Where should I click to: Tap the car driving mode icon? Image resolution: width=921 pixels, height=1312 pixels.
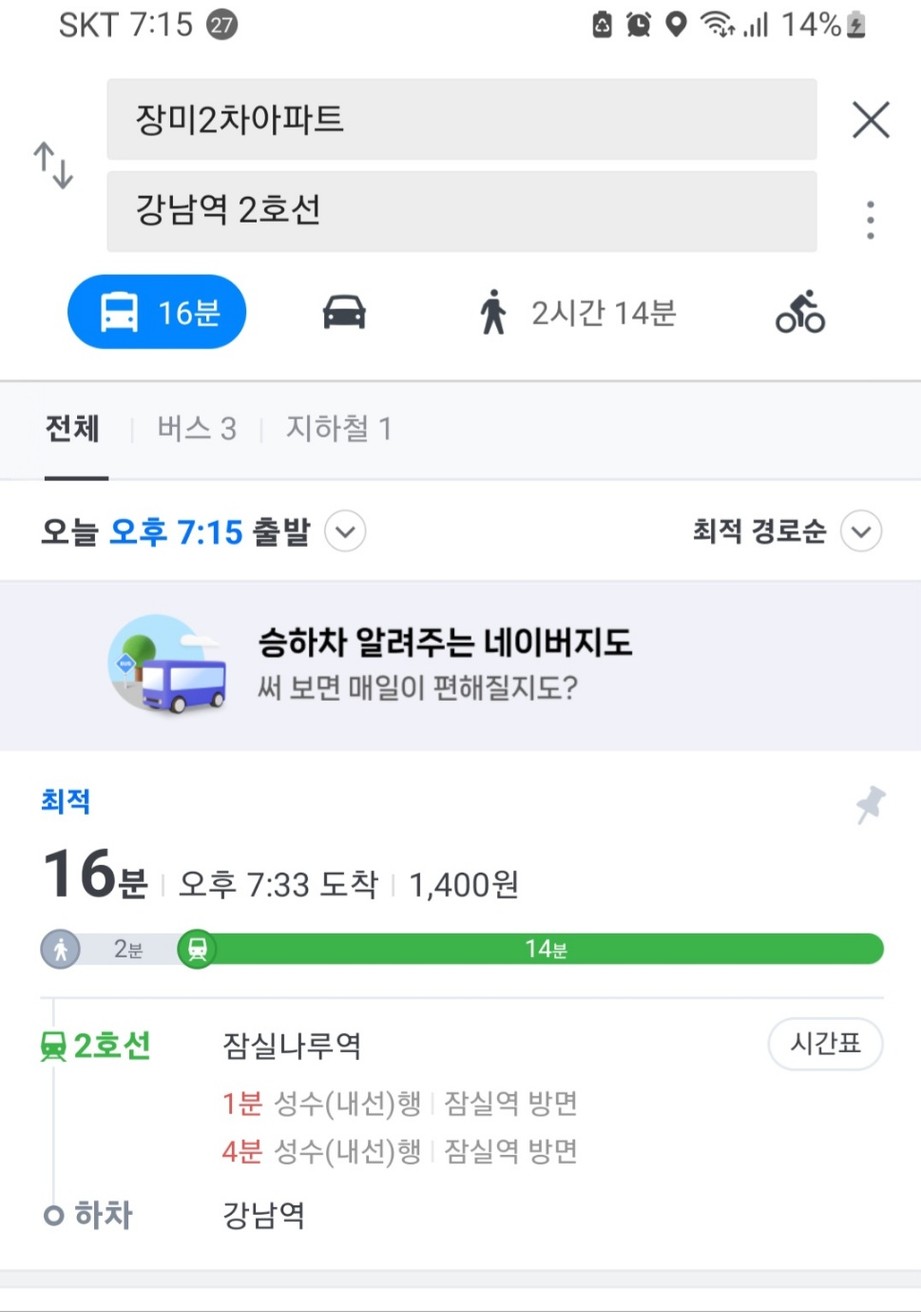(x=344, y=312)
